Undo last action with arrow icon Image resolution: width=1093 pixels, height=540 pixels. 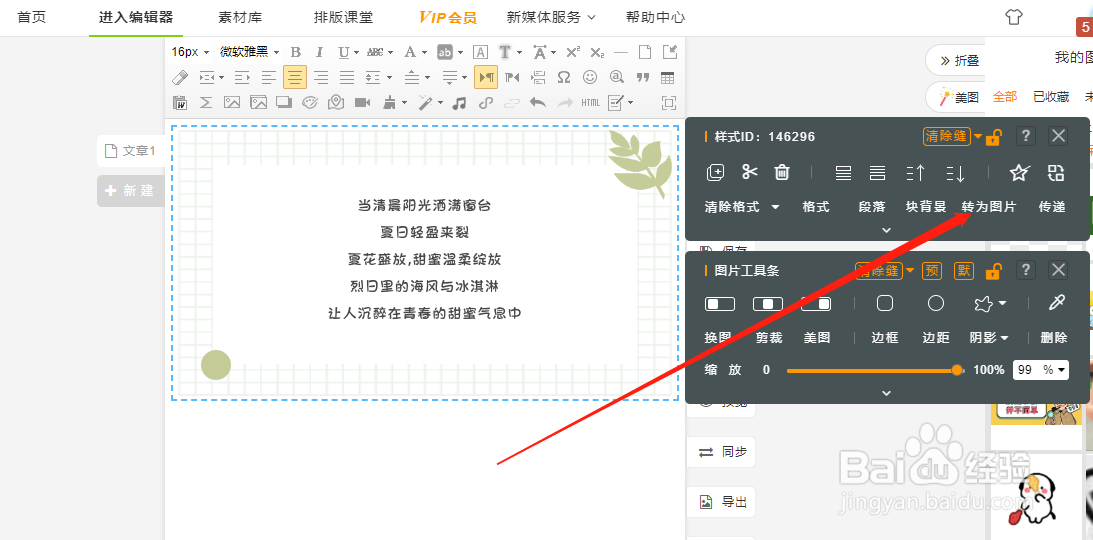click(x=537, y=102)
